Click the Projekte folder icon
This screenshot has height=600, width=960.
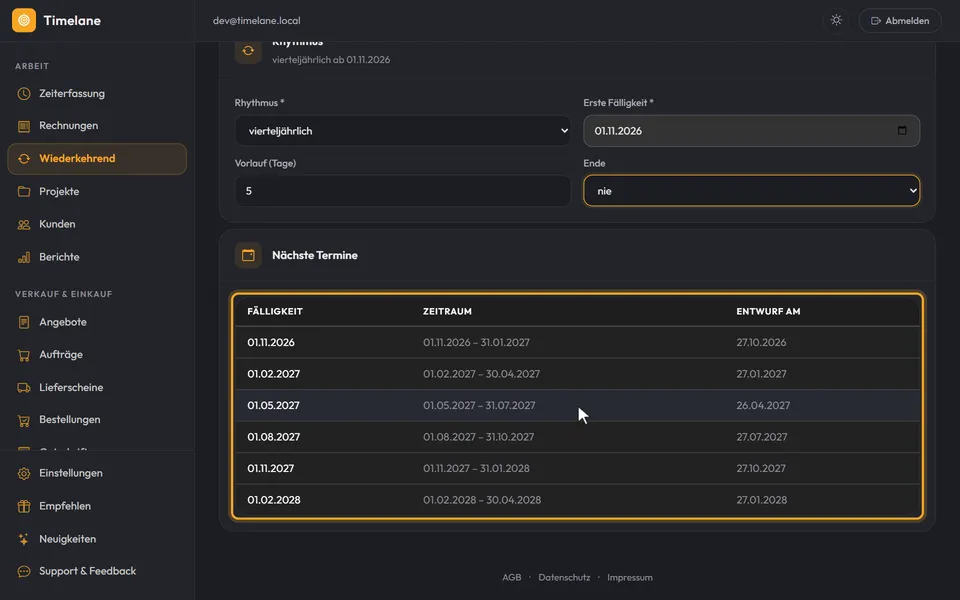[24, 192]
